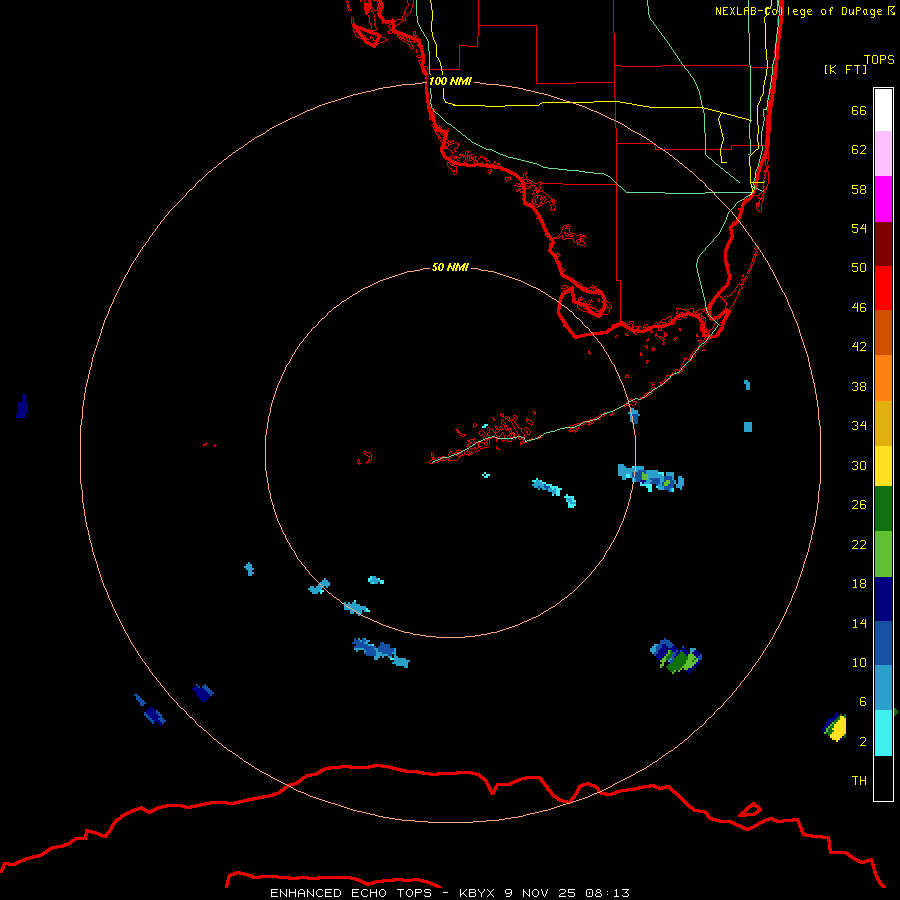
Task: Select legend value "66"
Action: click(859, 110)
